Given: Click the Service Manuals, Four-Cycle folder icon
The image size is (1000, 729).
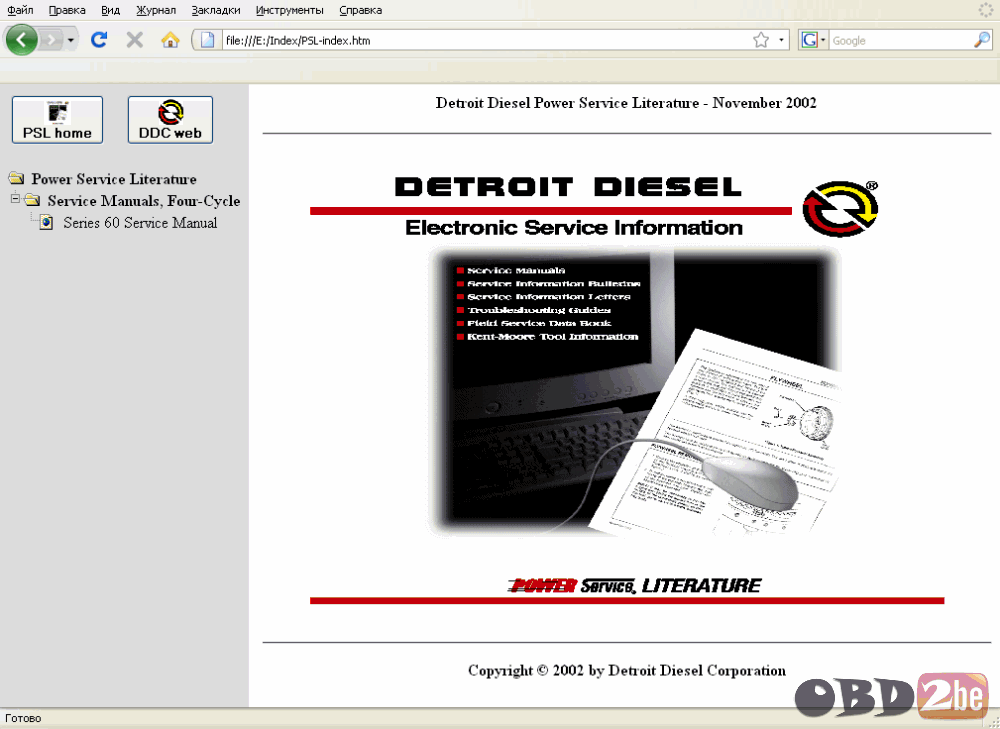Looking at the screenshot, I should coord(32,200).
